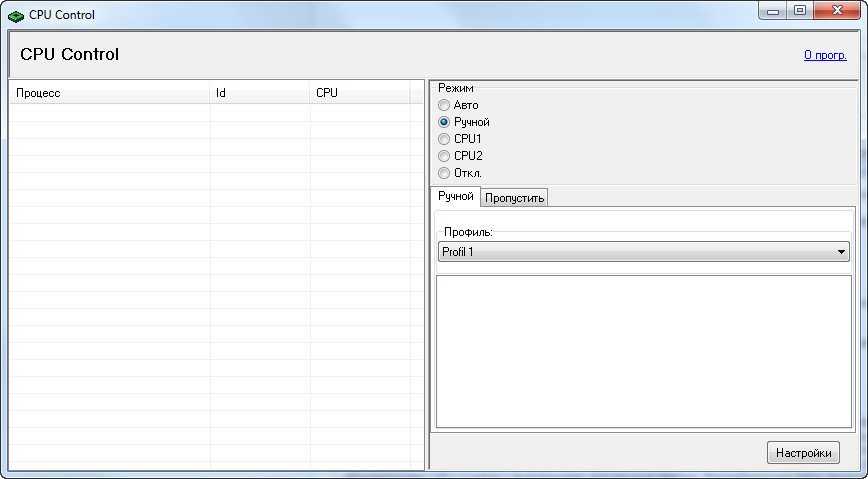Screen dimensions: 868x479
Task: Select the Ручной mode radio button
Action: pyautogui.click(x=445, y=122)
